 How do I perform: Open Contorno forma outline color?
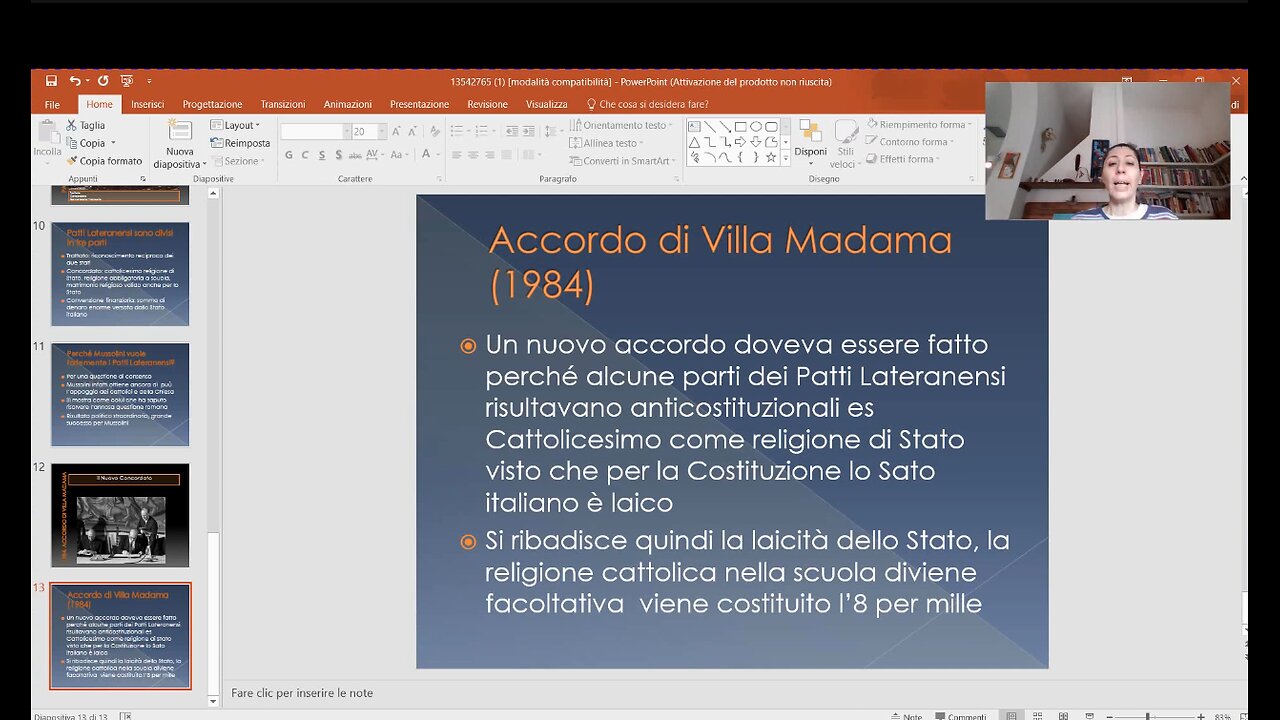pos(910,142)
